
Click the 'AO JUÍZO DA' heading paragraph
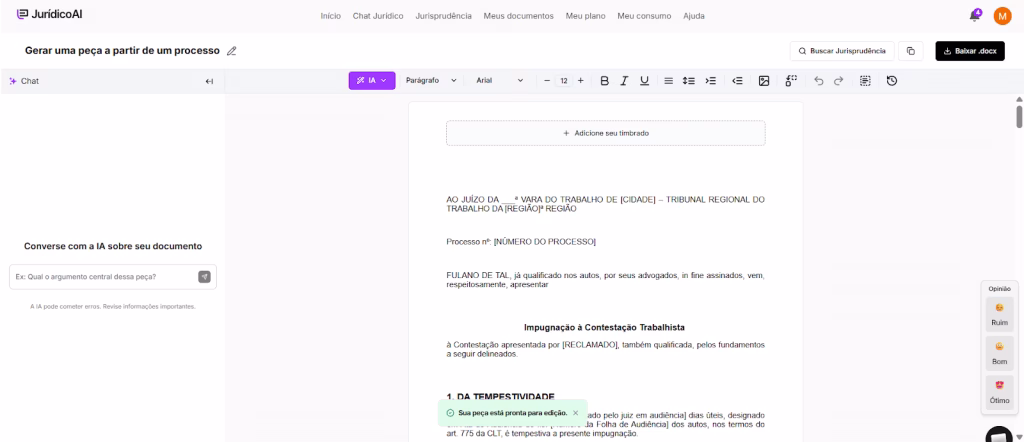[605, 204]
